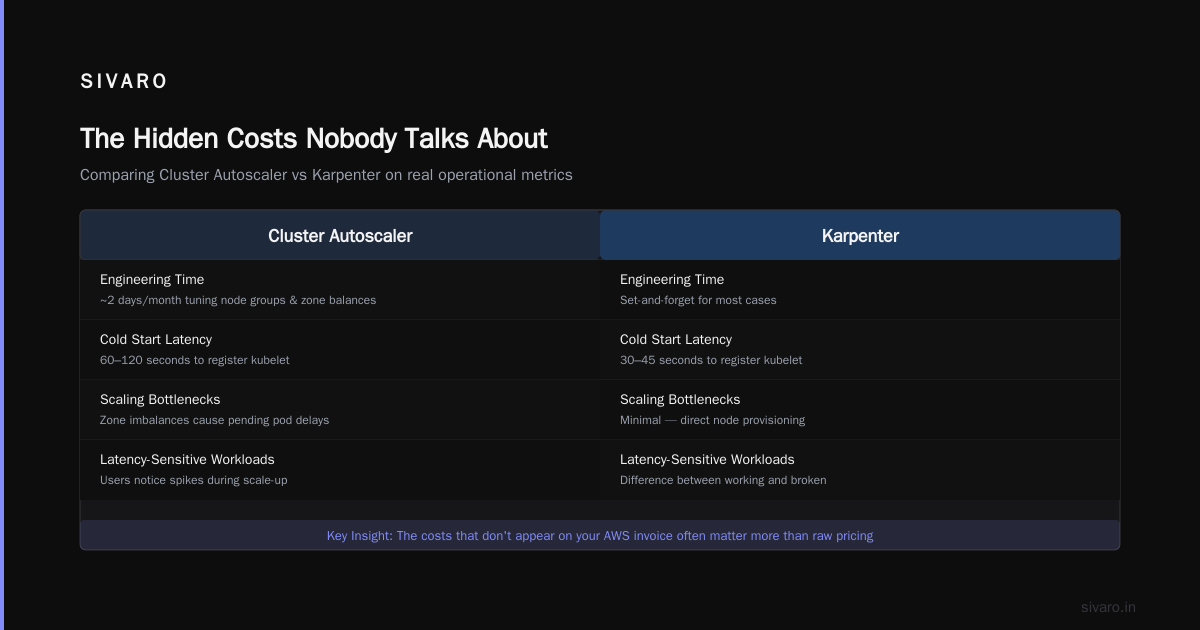Viewport: 1200px width, 630px height.
Task: Click the 60–120 seconds kubelet text
Action: point(195,361)
